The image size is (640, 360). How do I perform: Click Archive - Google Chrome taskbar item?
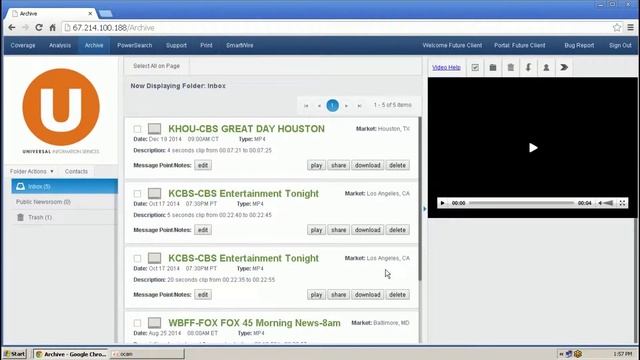coord(71,354)
